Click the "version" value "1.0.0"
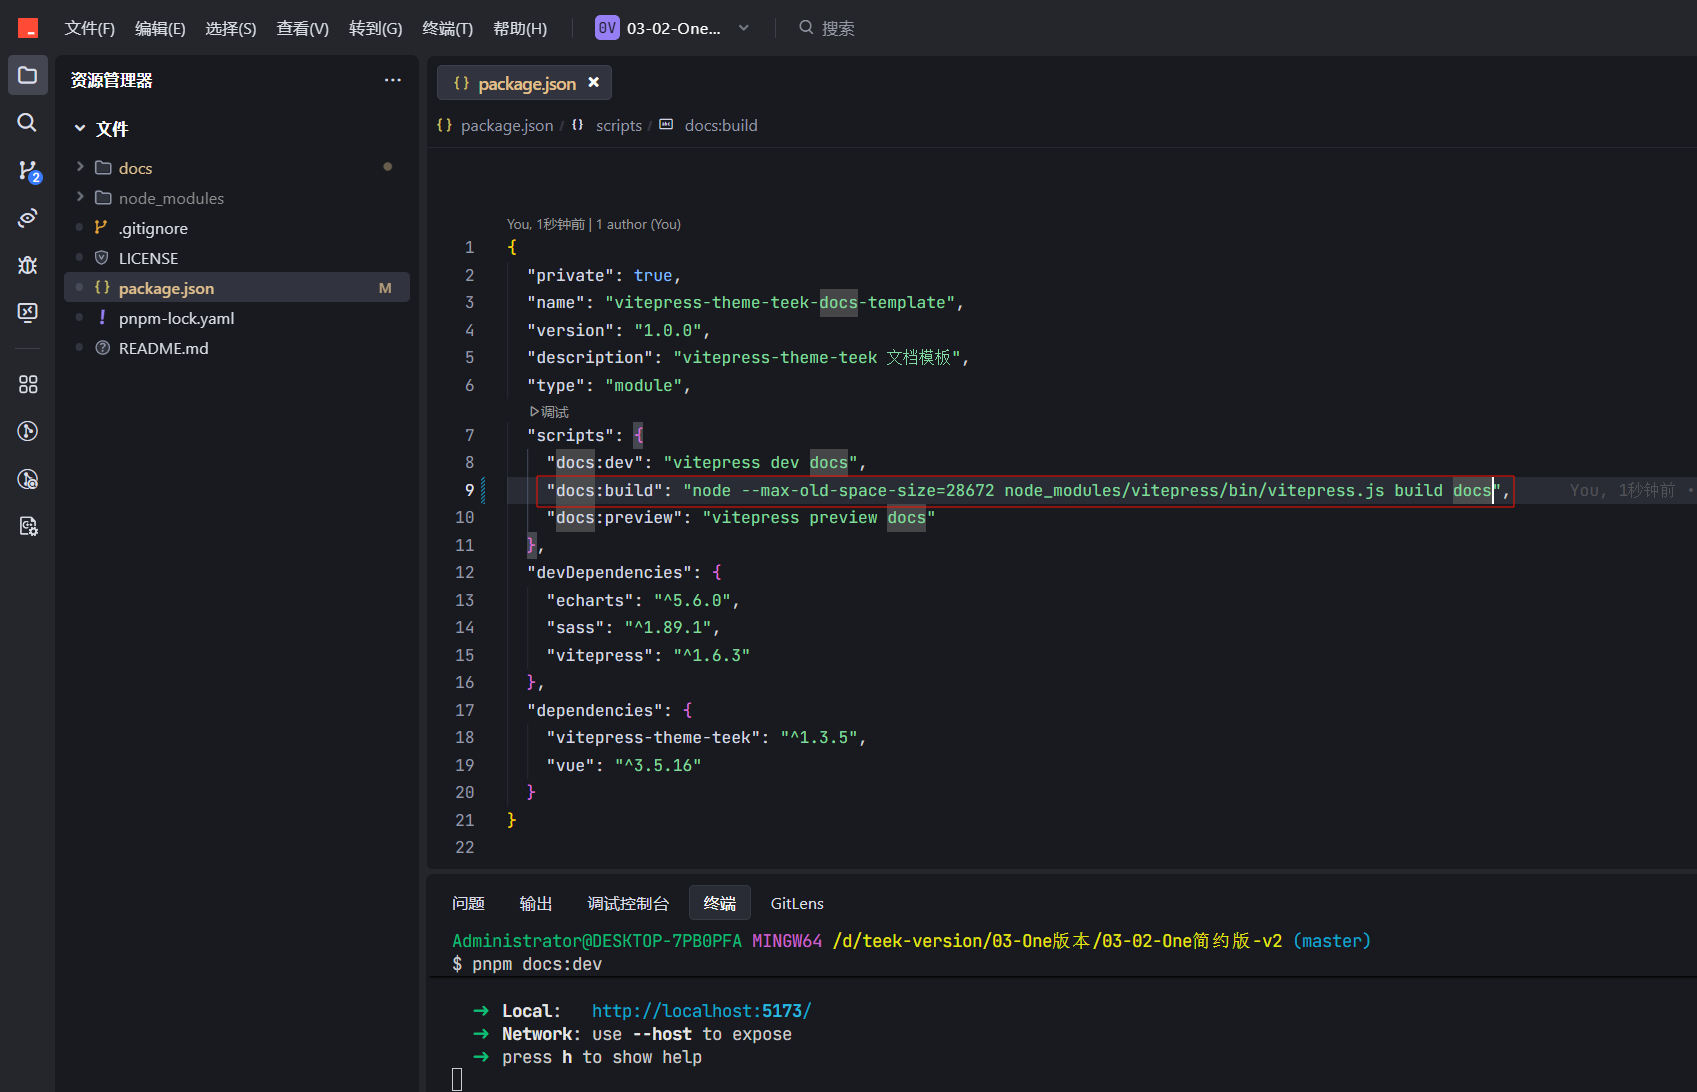Viewport: 1697px width, 1092px height. [668, 330]
